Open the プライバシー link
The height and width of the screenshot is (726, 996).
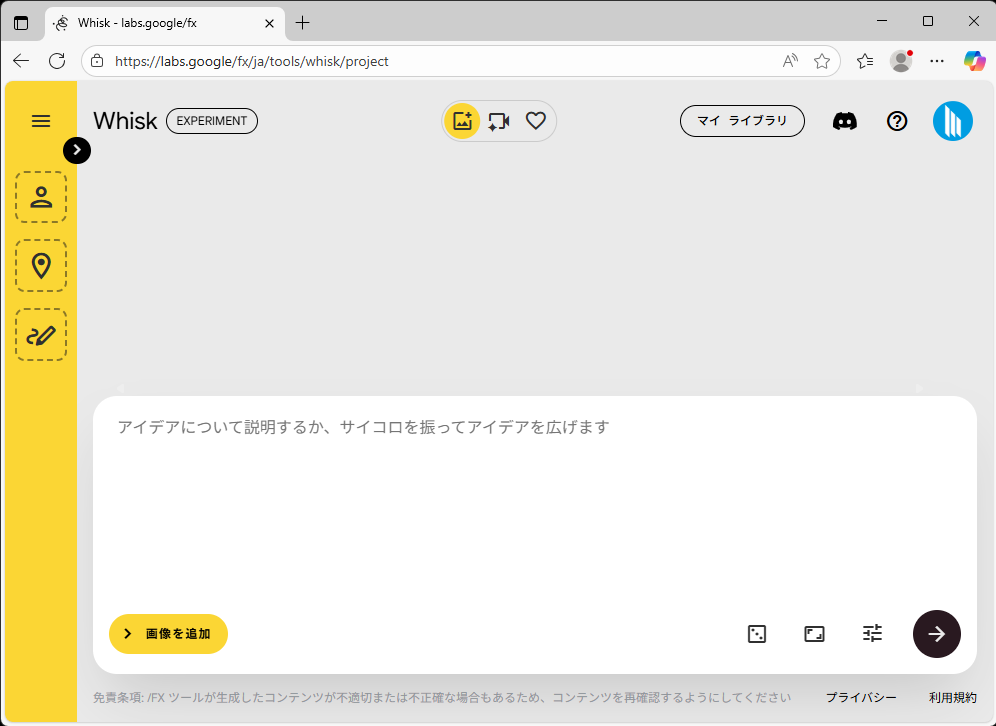tap(860, 698)
